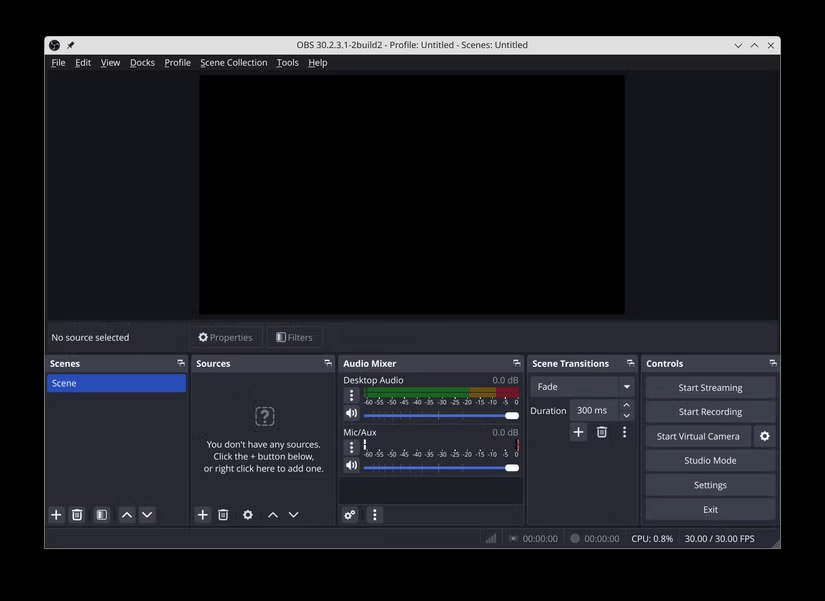Add a transition with the plus icon
The height and width of the screenshot is (601, 825).
click(578, 432)
